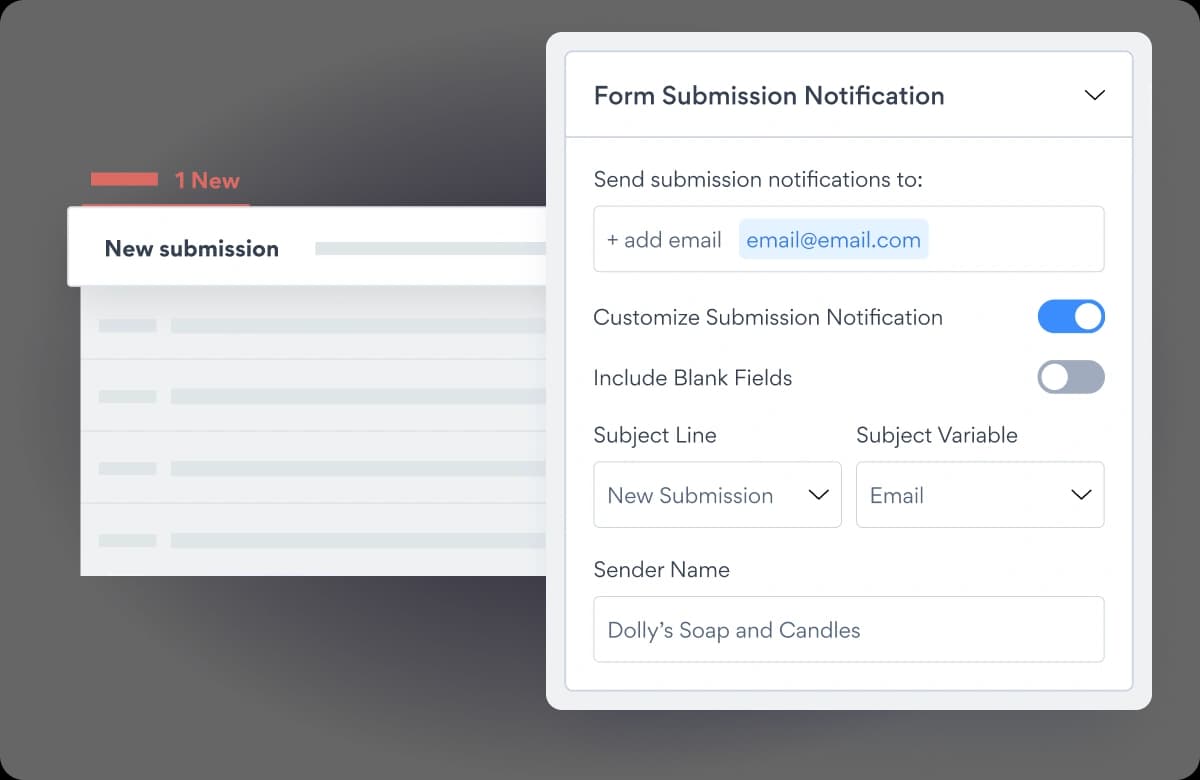1200x780 pixels.
Task: Select the 1 New tab
Action: coord(166,181)
